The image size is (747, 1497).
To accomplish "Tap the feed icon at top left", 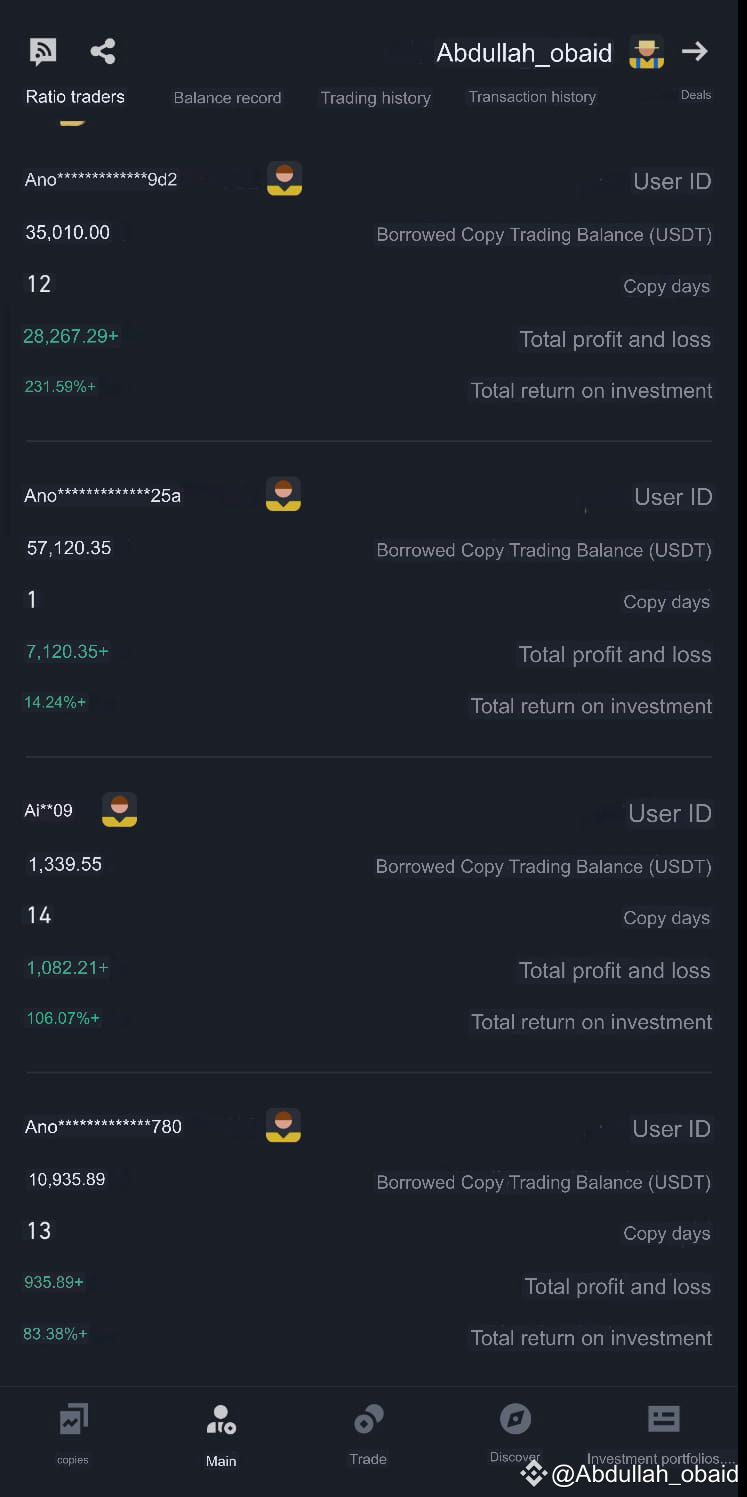I will click(x=43, y=51).
